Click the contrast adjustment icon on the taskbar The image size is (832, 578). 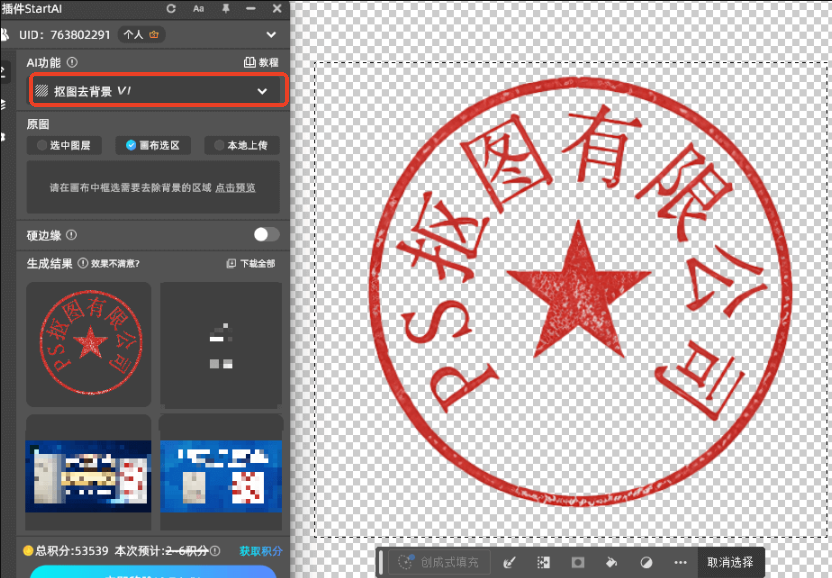coord(646,562)
